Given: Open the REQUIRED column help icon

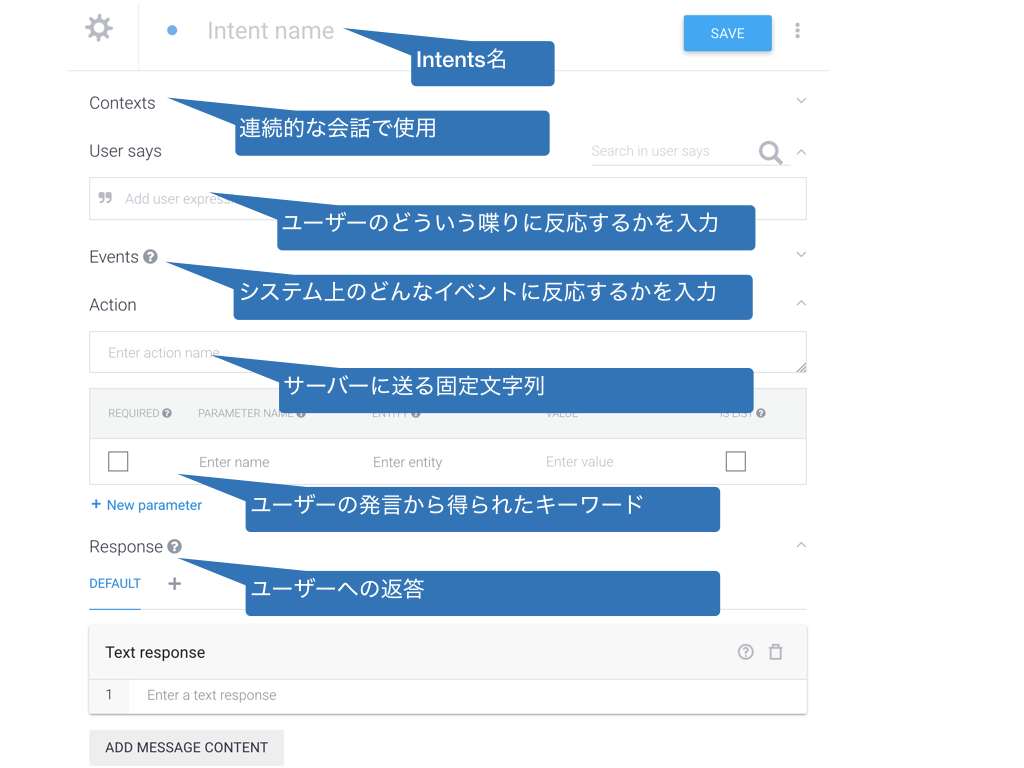Looking at the screenshot, I should tap(166, 413).
